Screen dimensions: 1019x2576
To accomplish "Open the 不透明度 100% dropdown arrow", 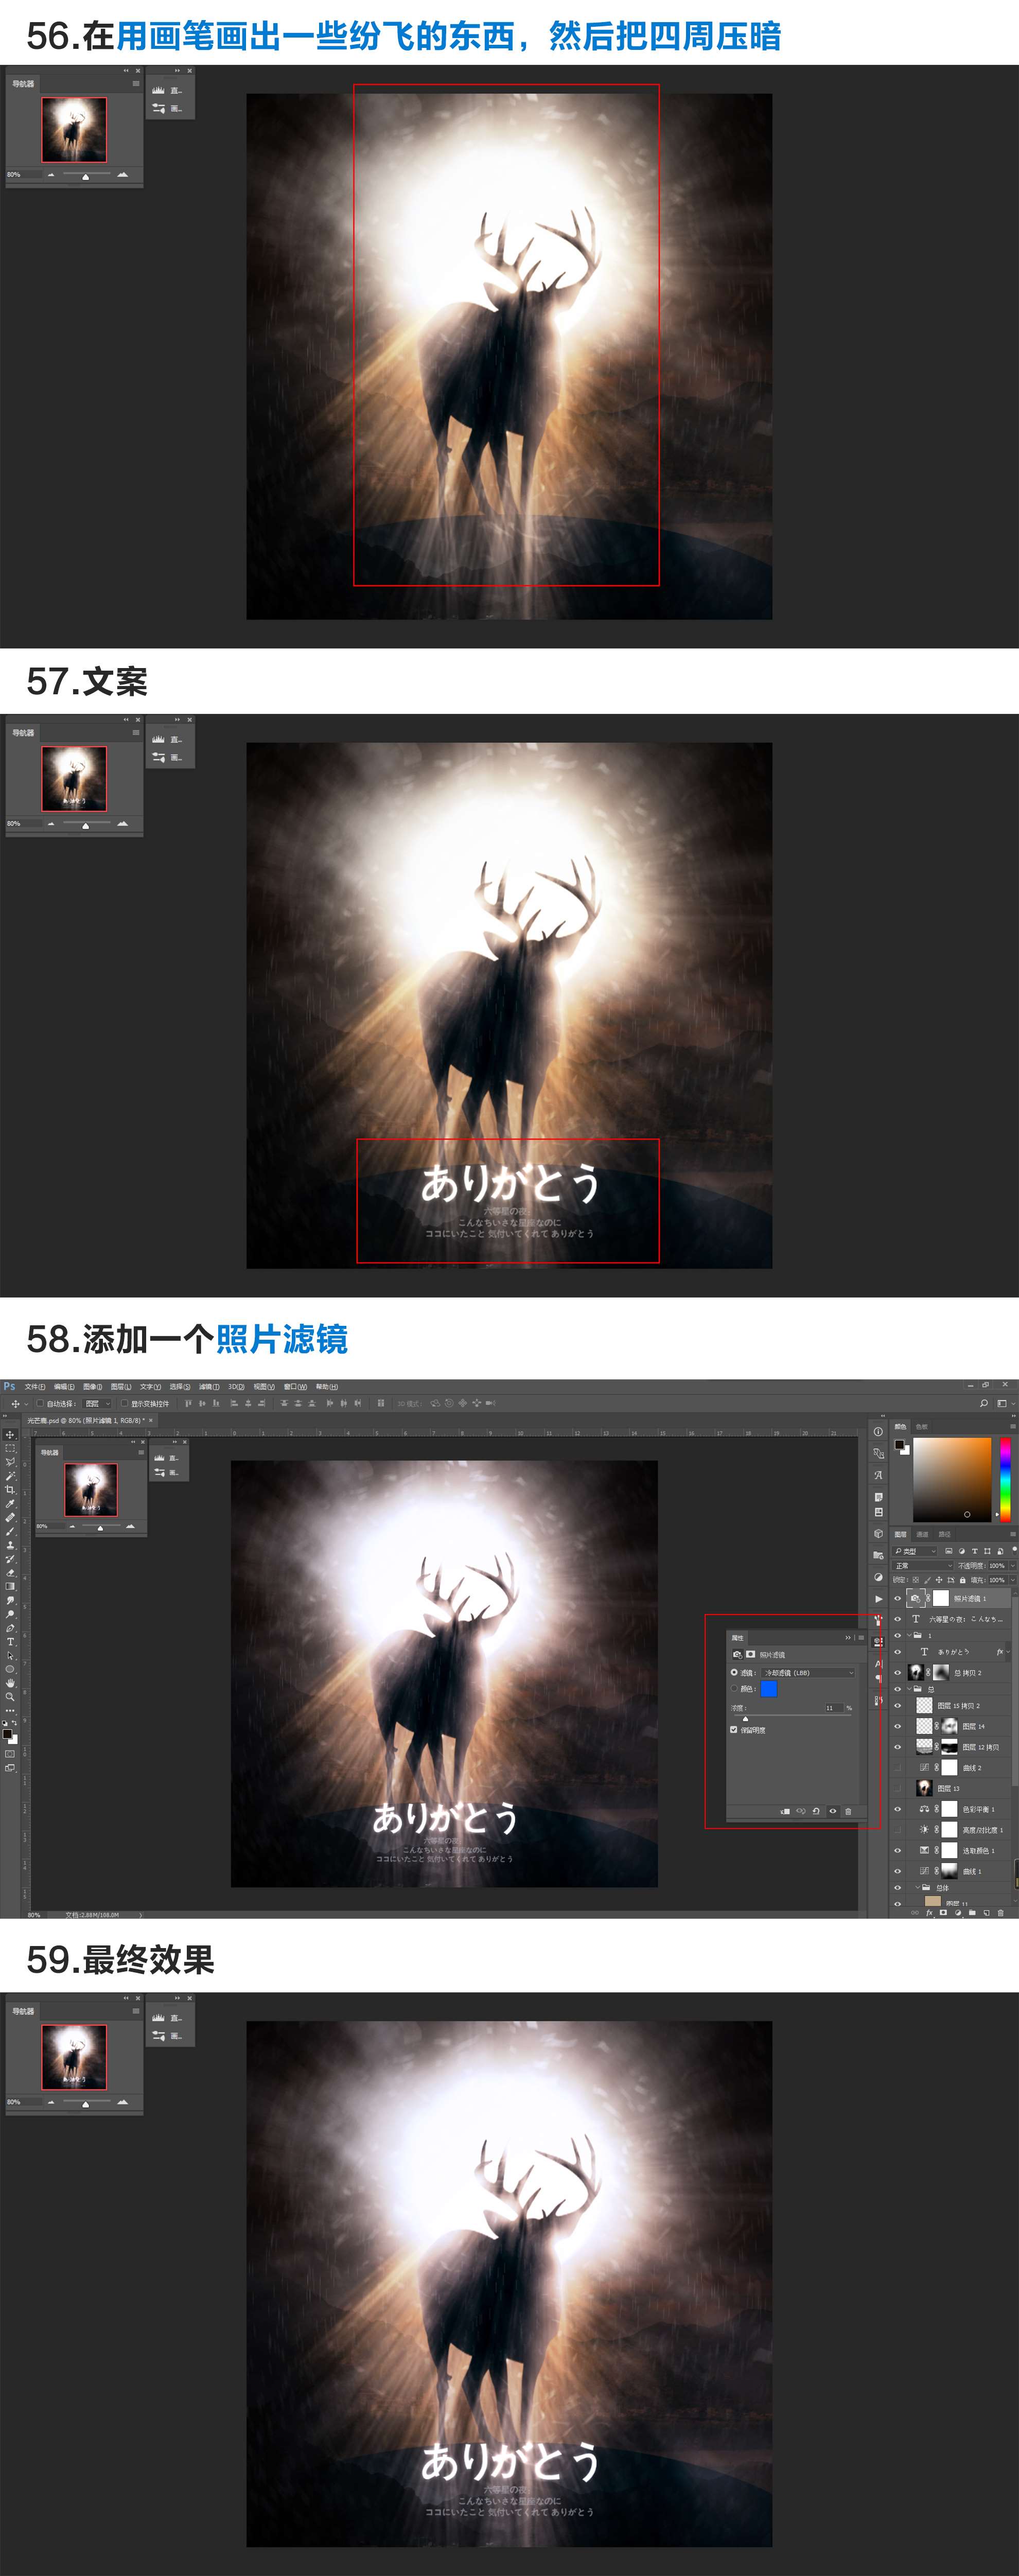I will tap(1013, 1566).
